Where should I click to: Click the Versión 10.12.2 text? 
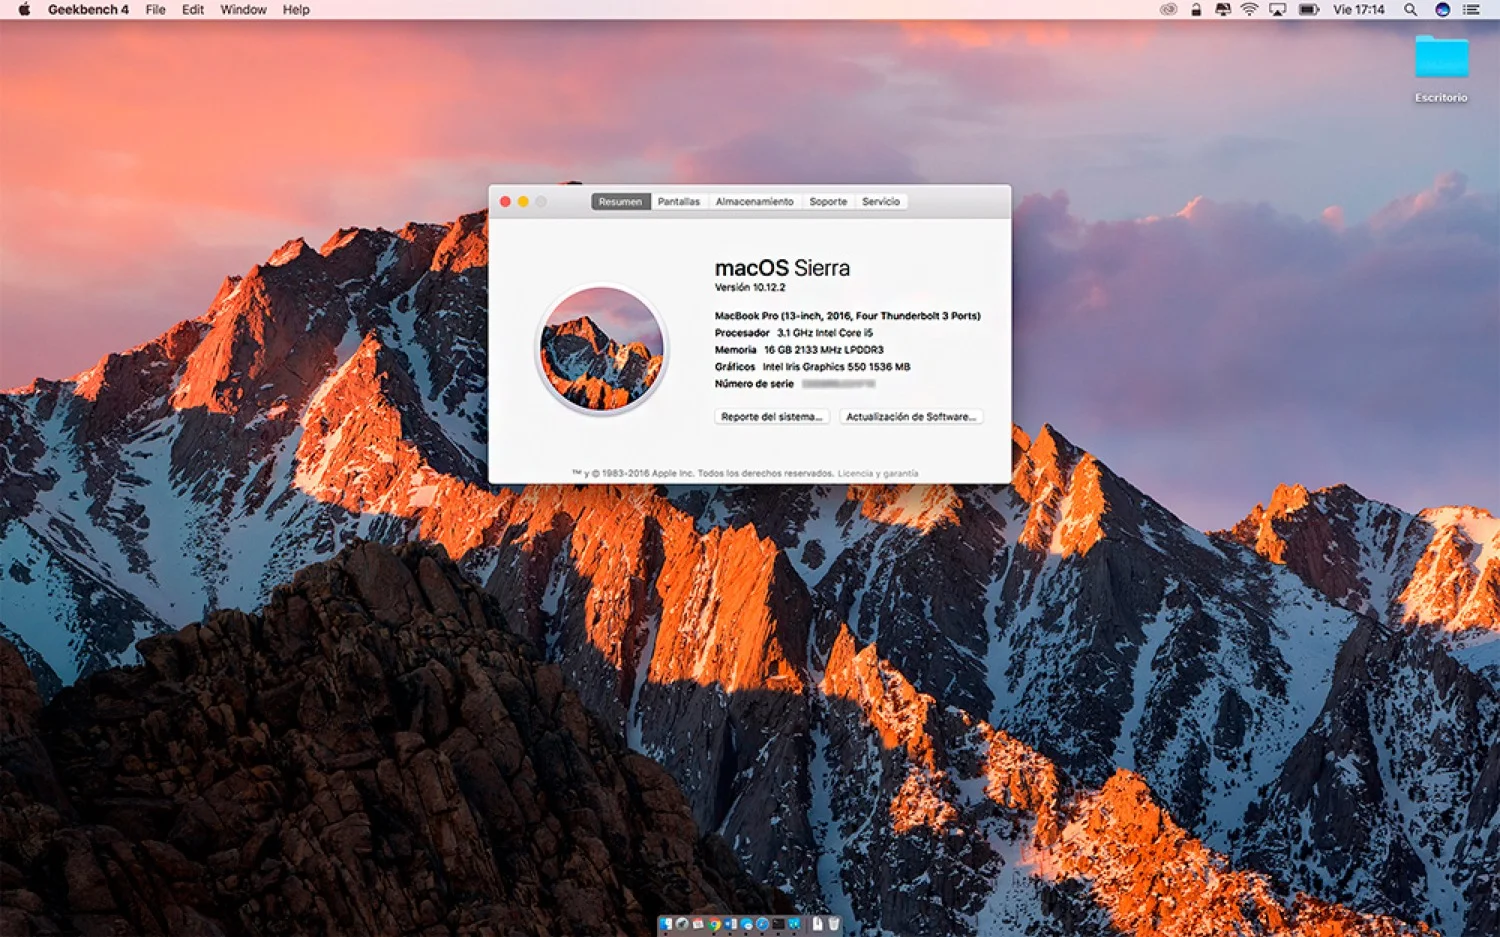(x=750, y=288)
